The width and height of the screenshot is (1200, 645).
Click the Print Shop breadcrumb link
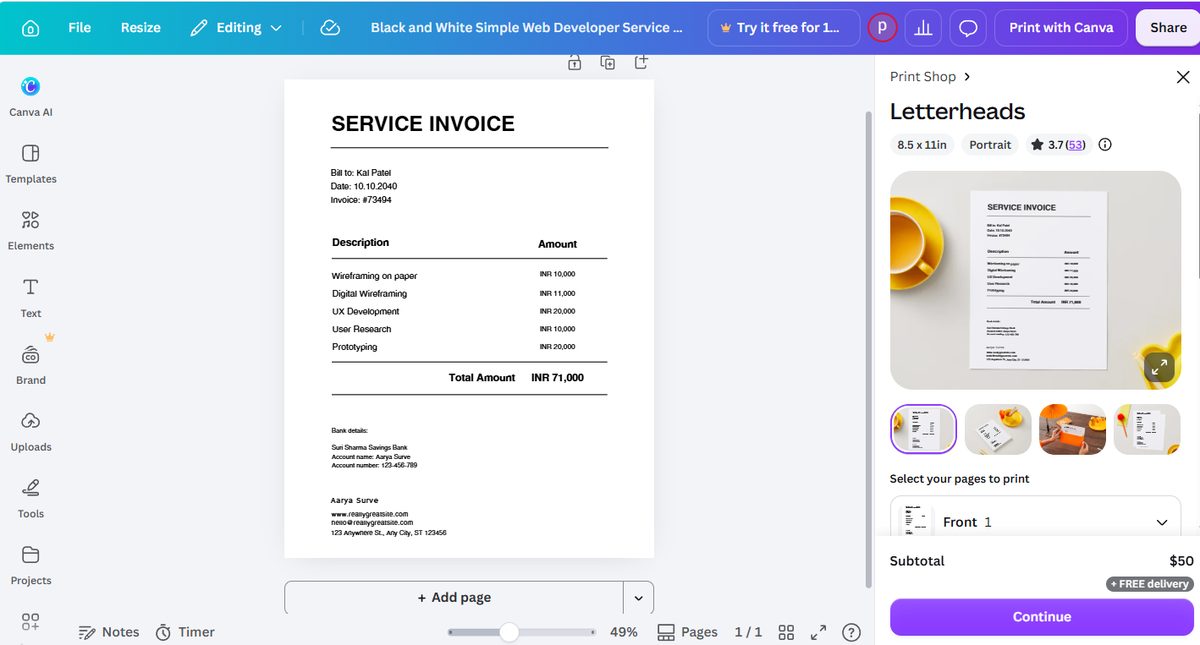(x=923, y=77)
